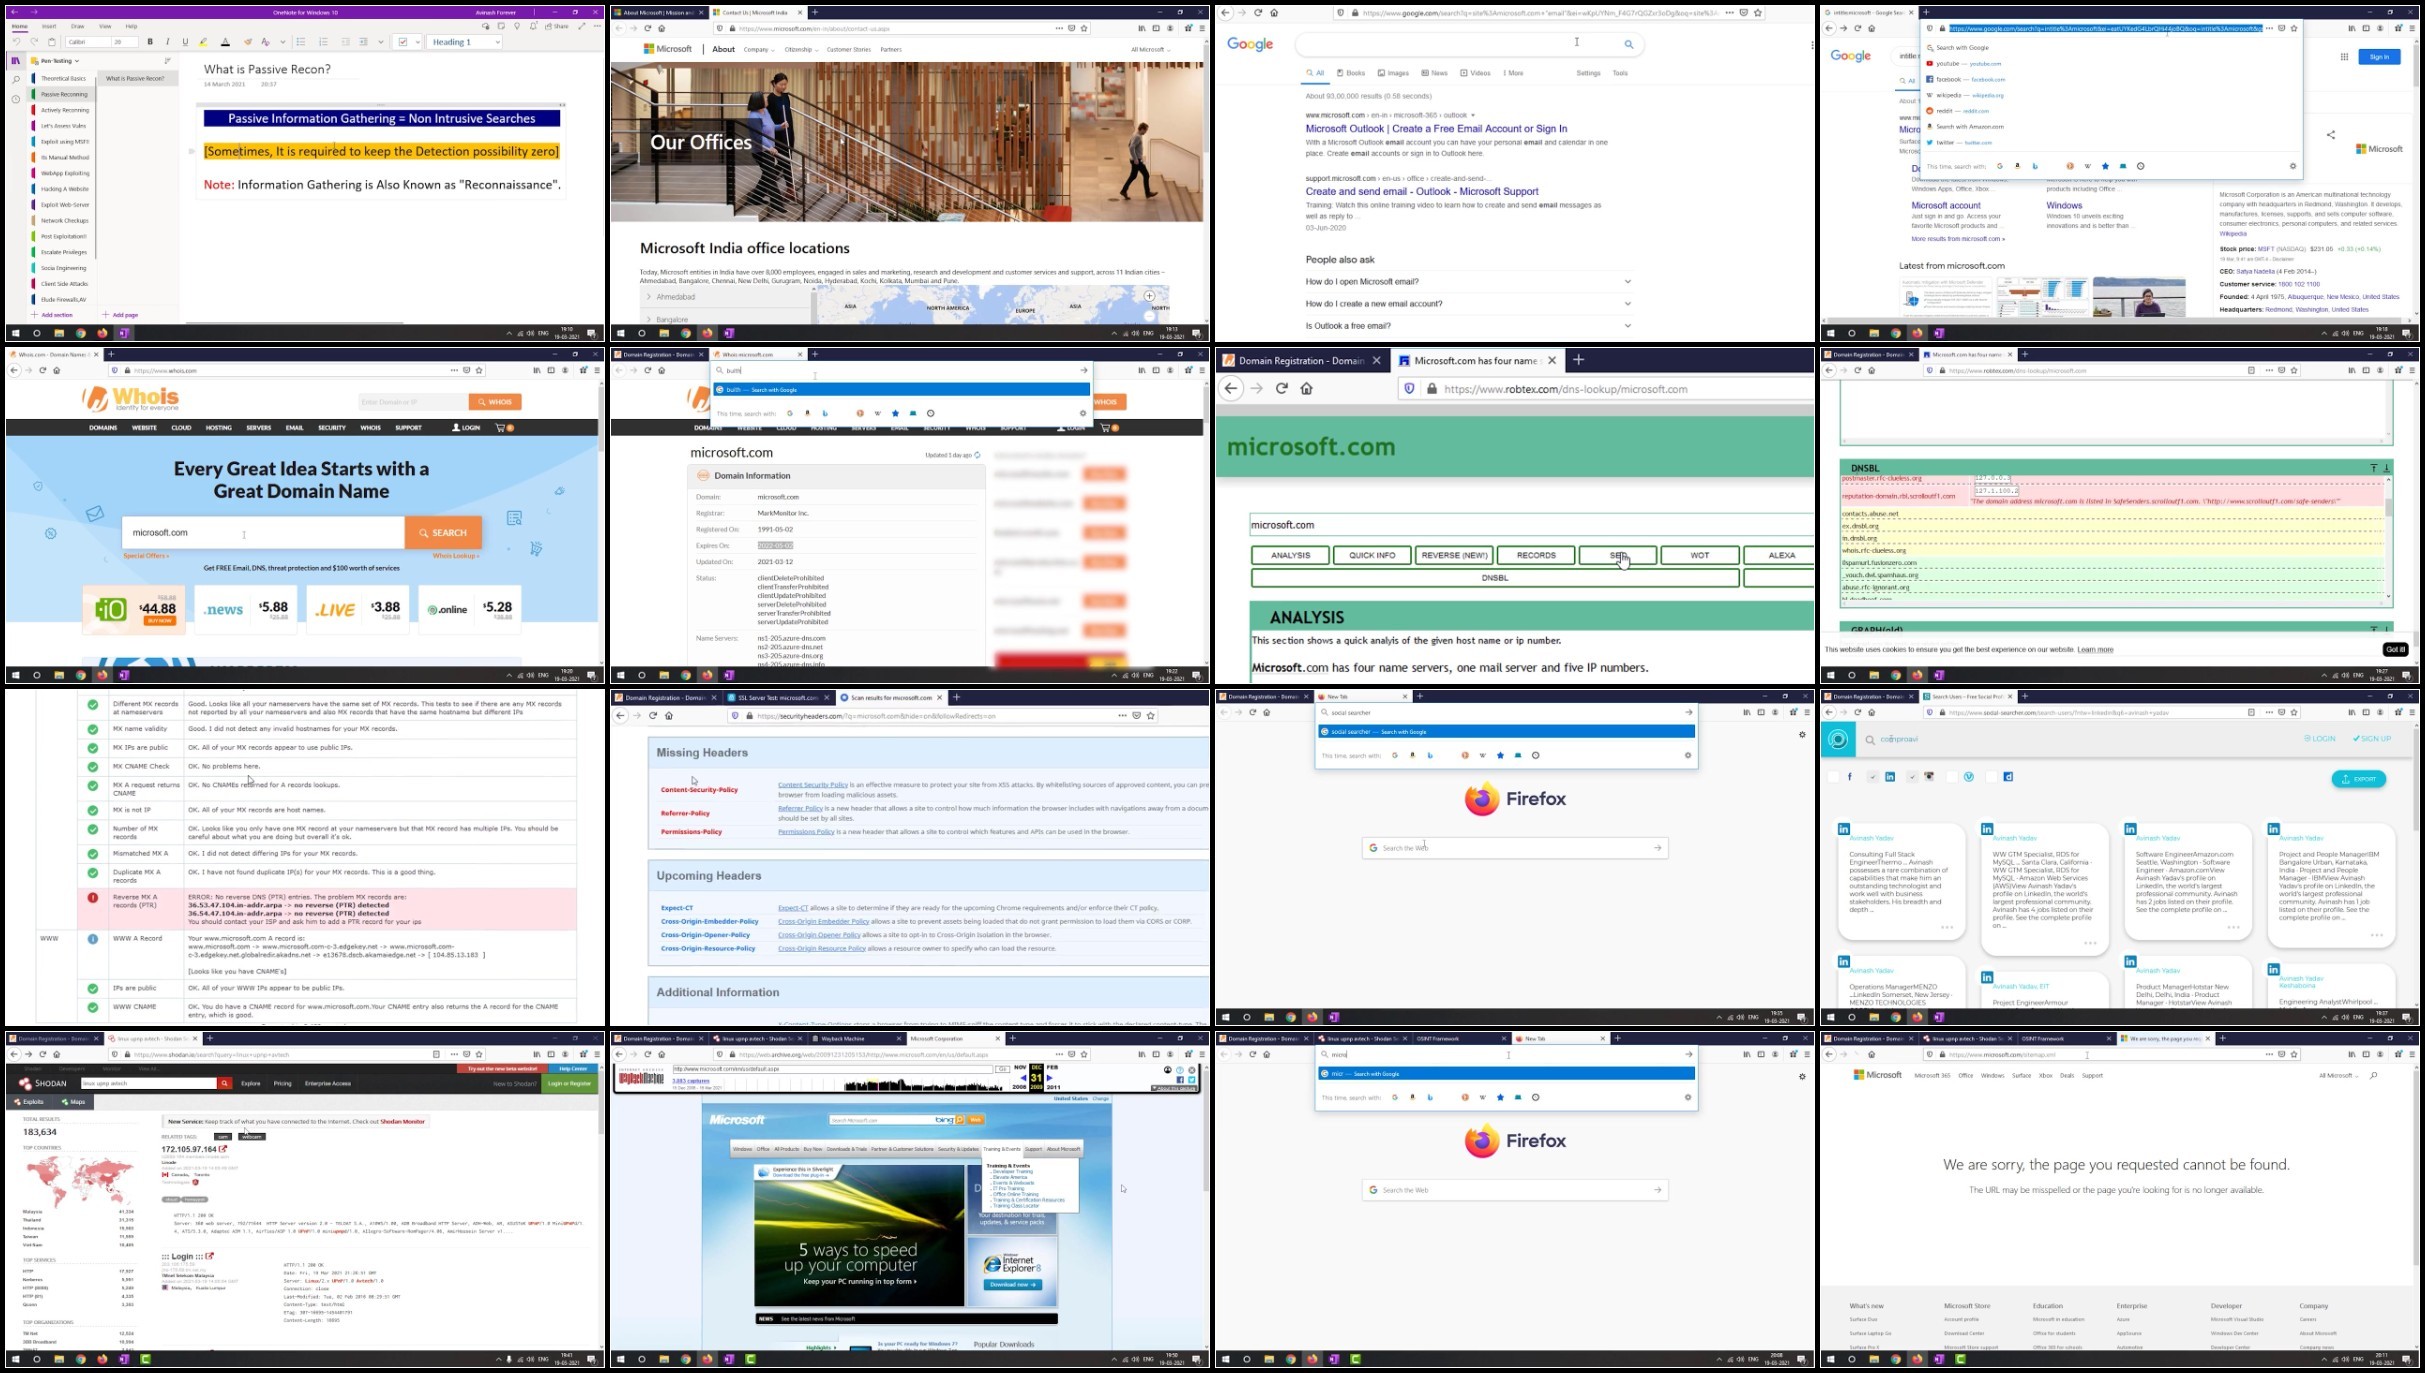The image size is (2425, 1373).
Task: Pick the text highlight color in OneNote
Action: [x=204, y=42]
